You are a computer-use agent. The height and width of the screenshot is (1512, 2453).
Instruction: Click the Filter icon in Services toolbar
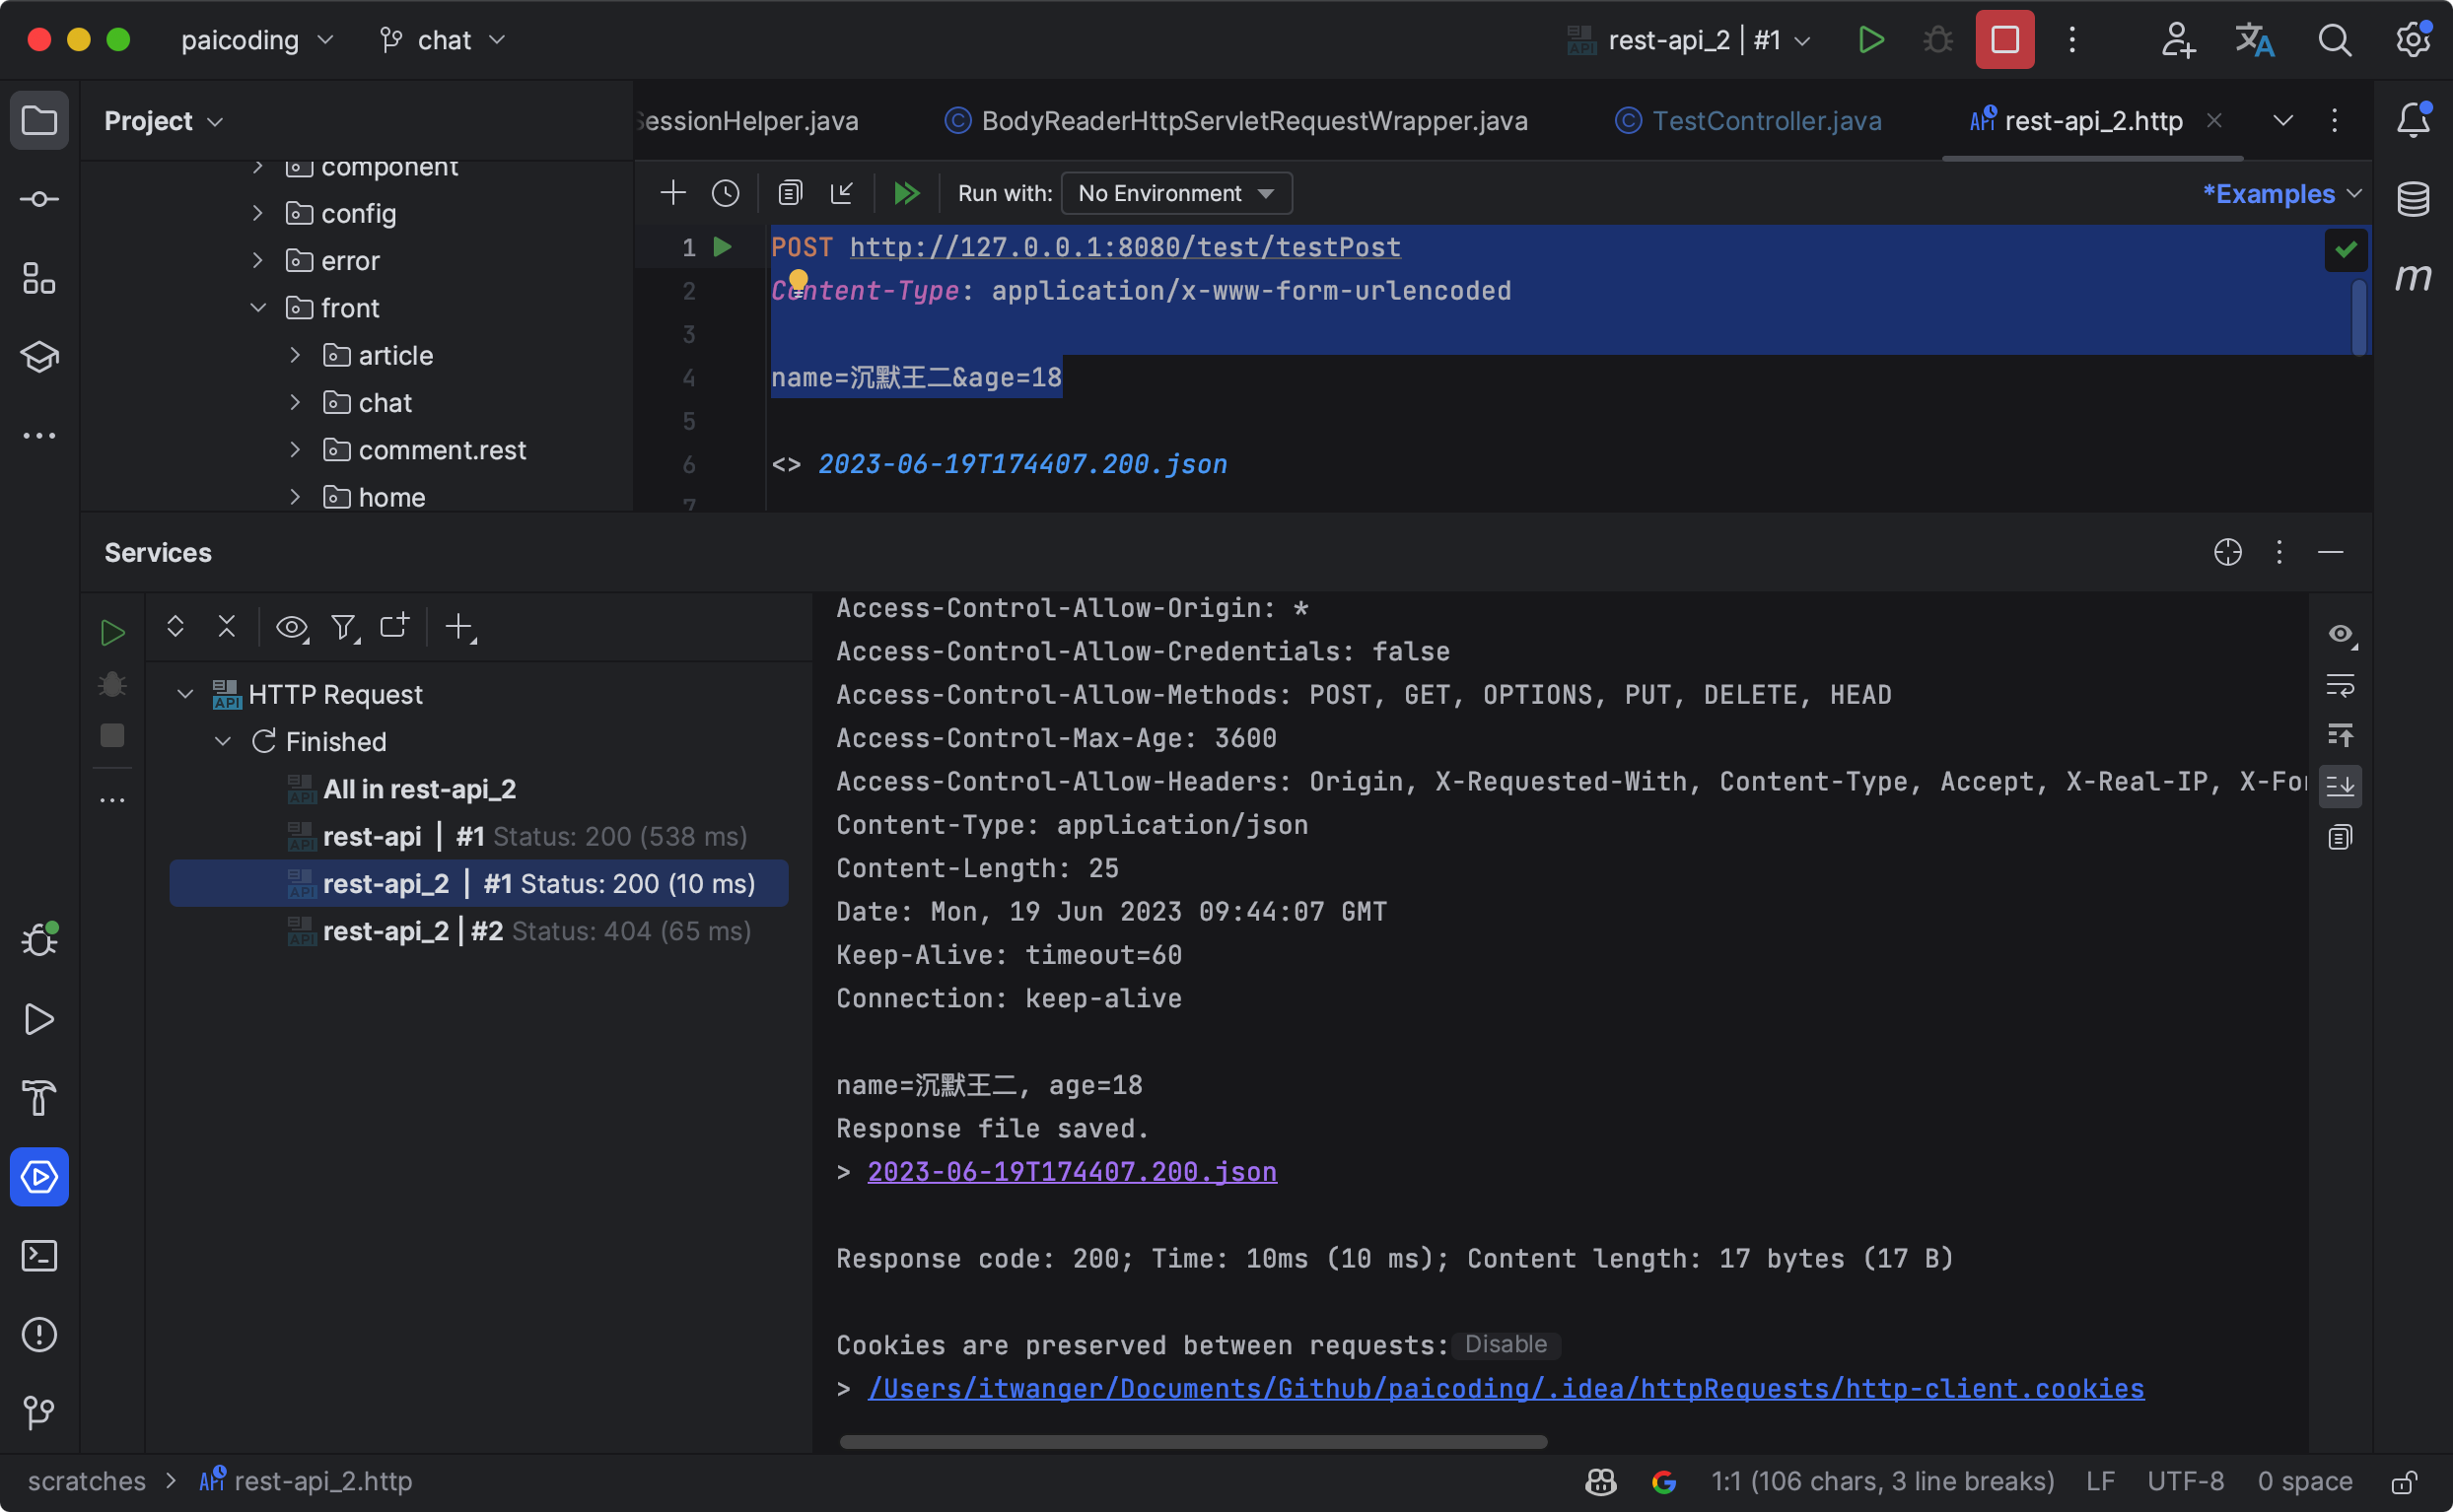343,627
